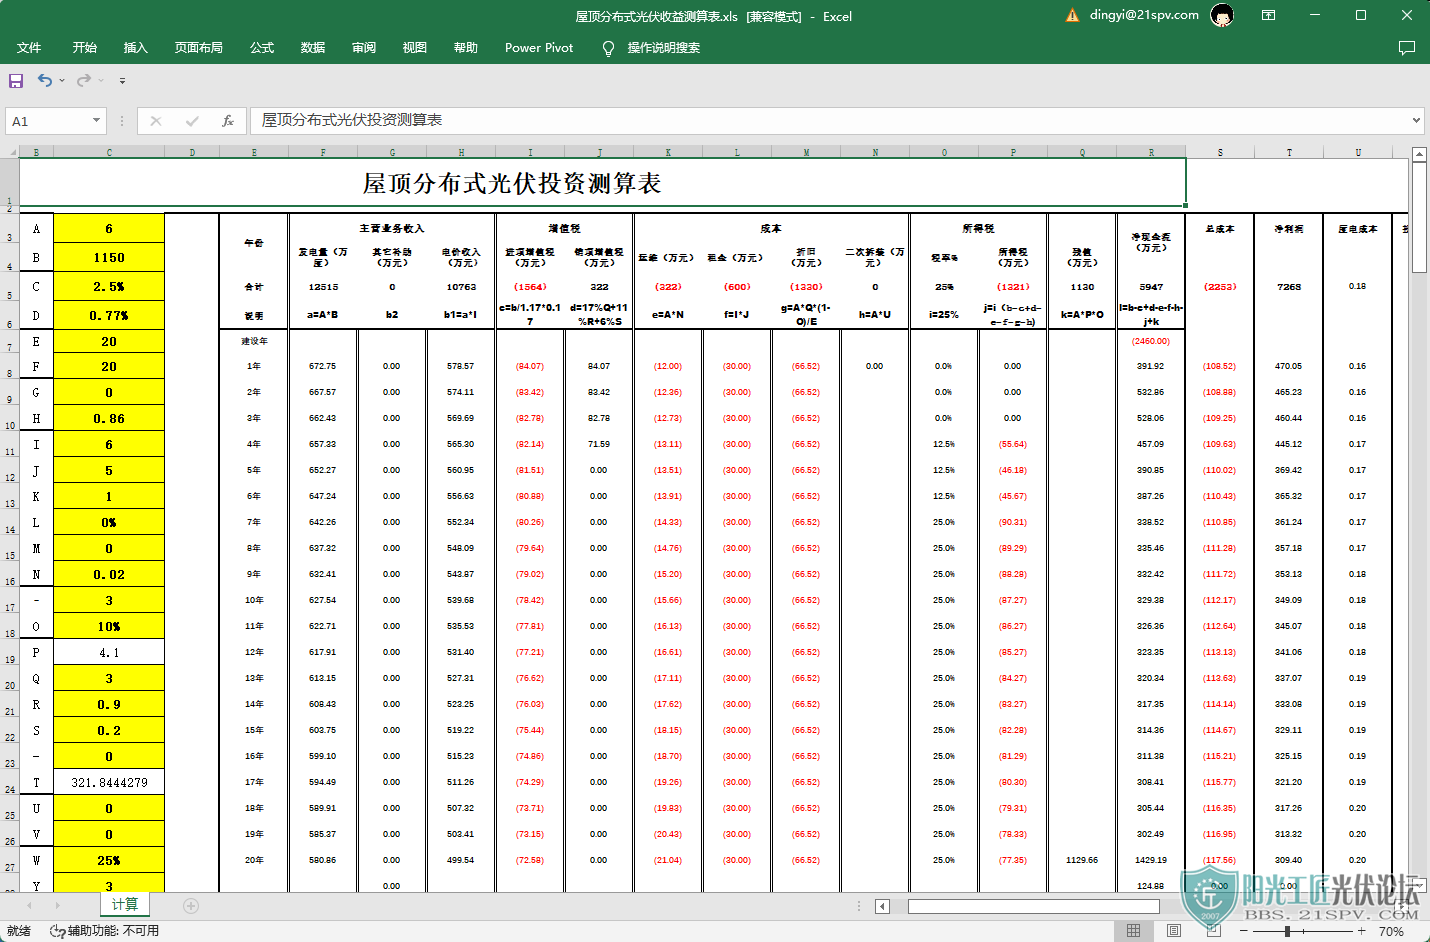The width and height of the screenshot is (1430, 942).
Task: Click the Redo arrow icon
Action: point(84,80)
